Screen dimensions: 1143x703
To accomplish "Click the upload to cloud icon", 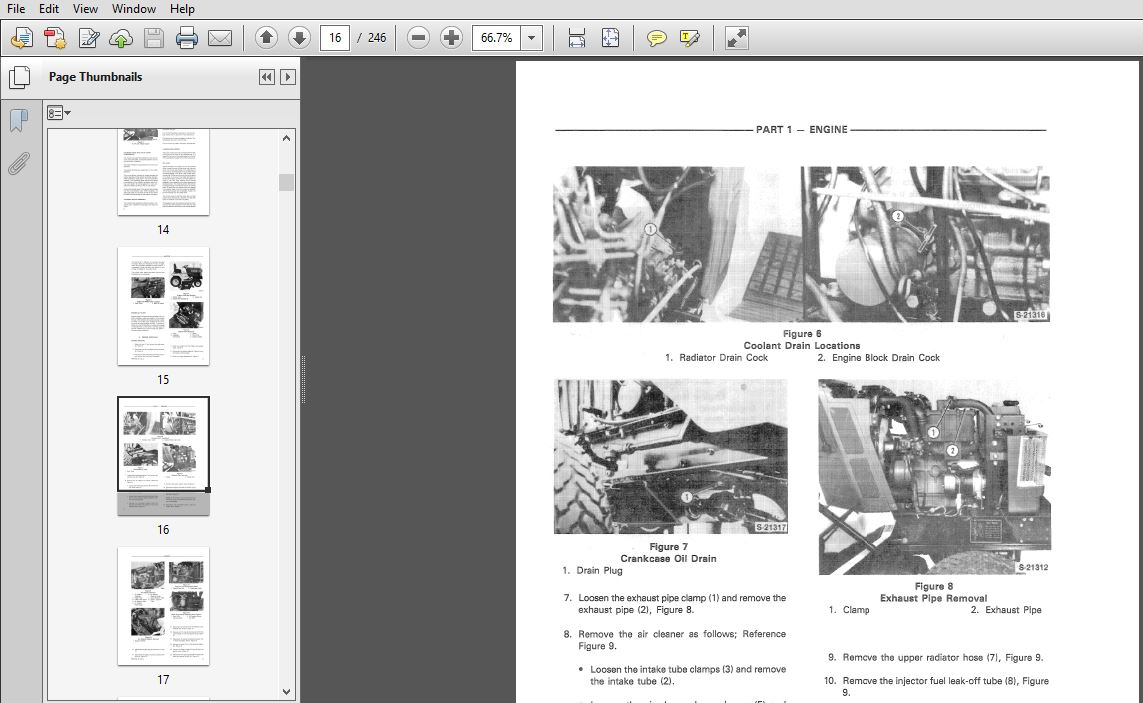I will [121, 38].
